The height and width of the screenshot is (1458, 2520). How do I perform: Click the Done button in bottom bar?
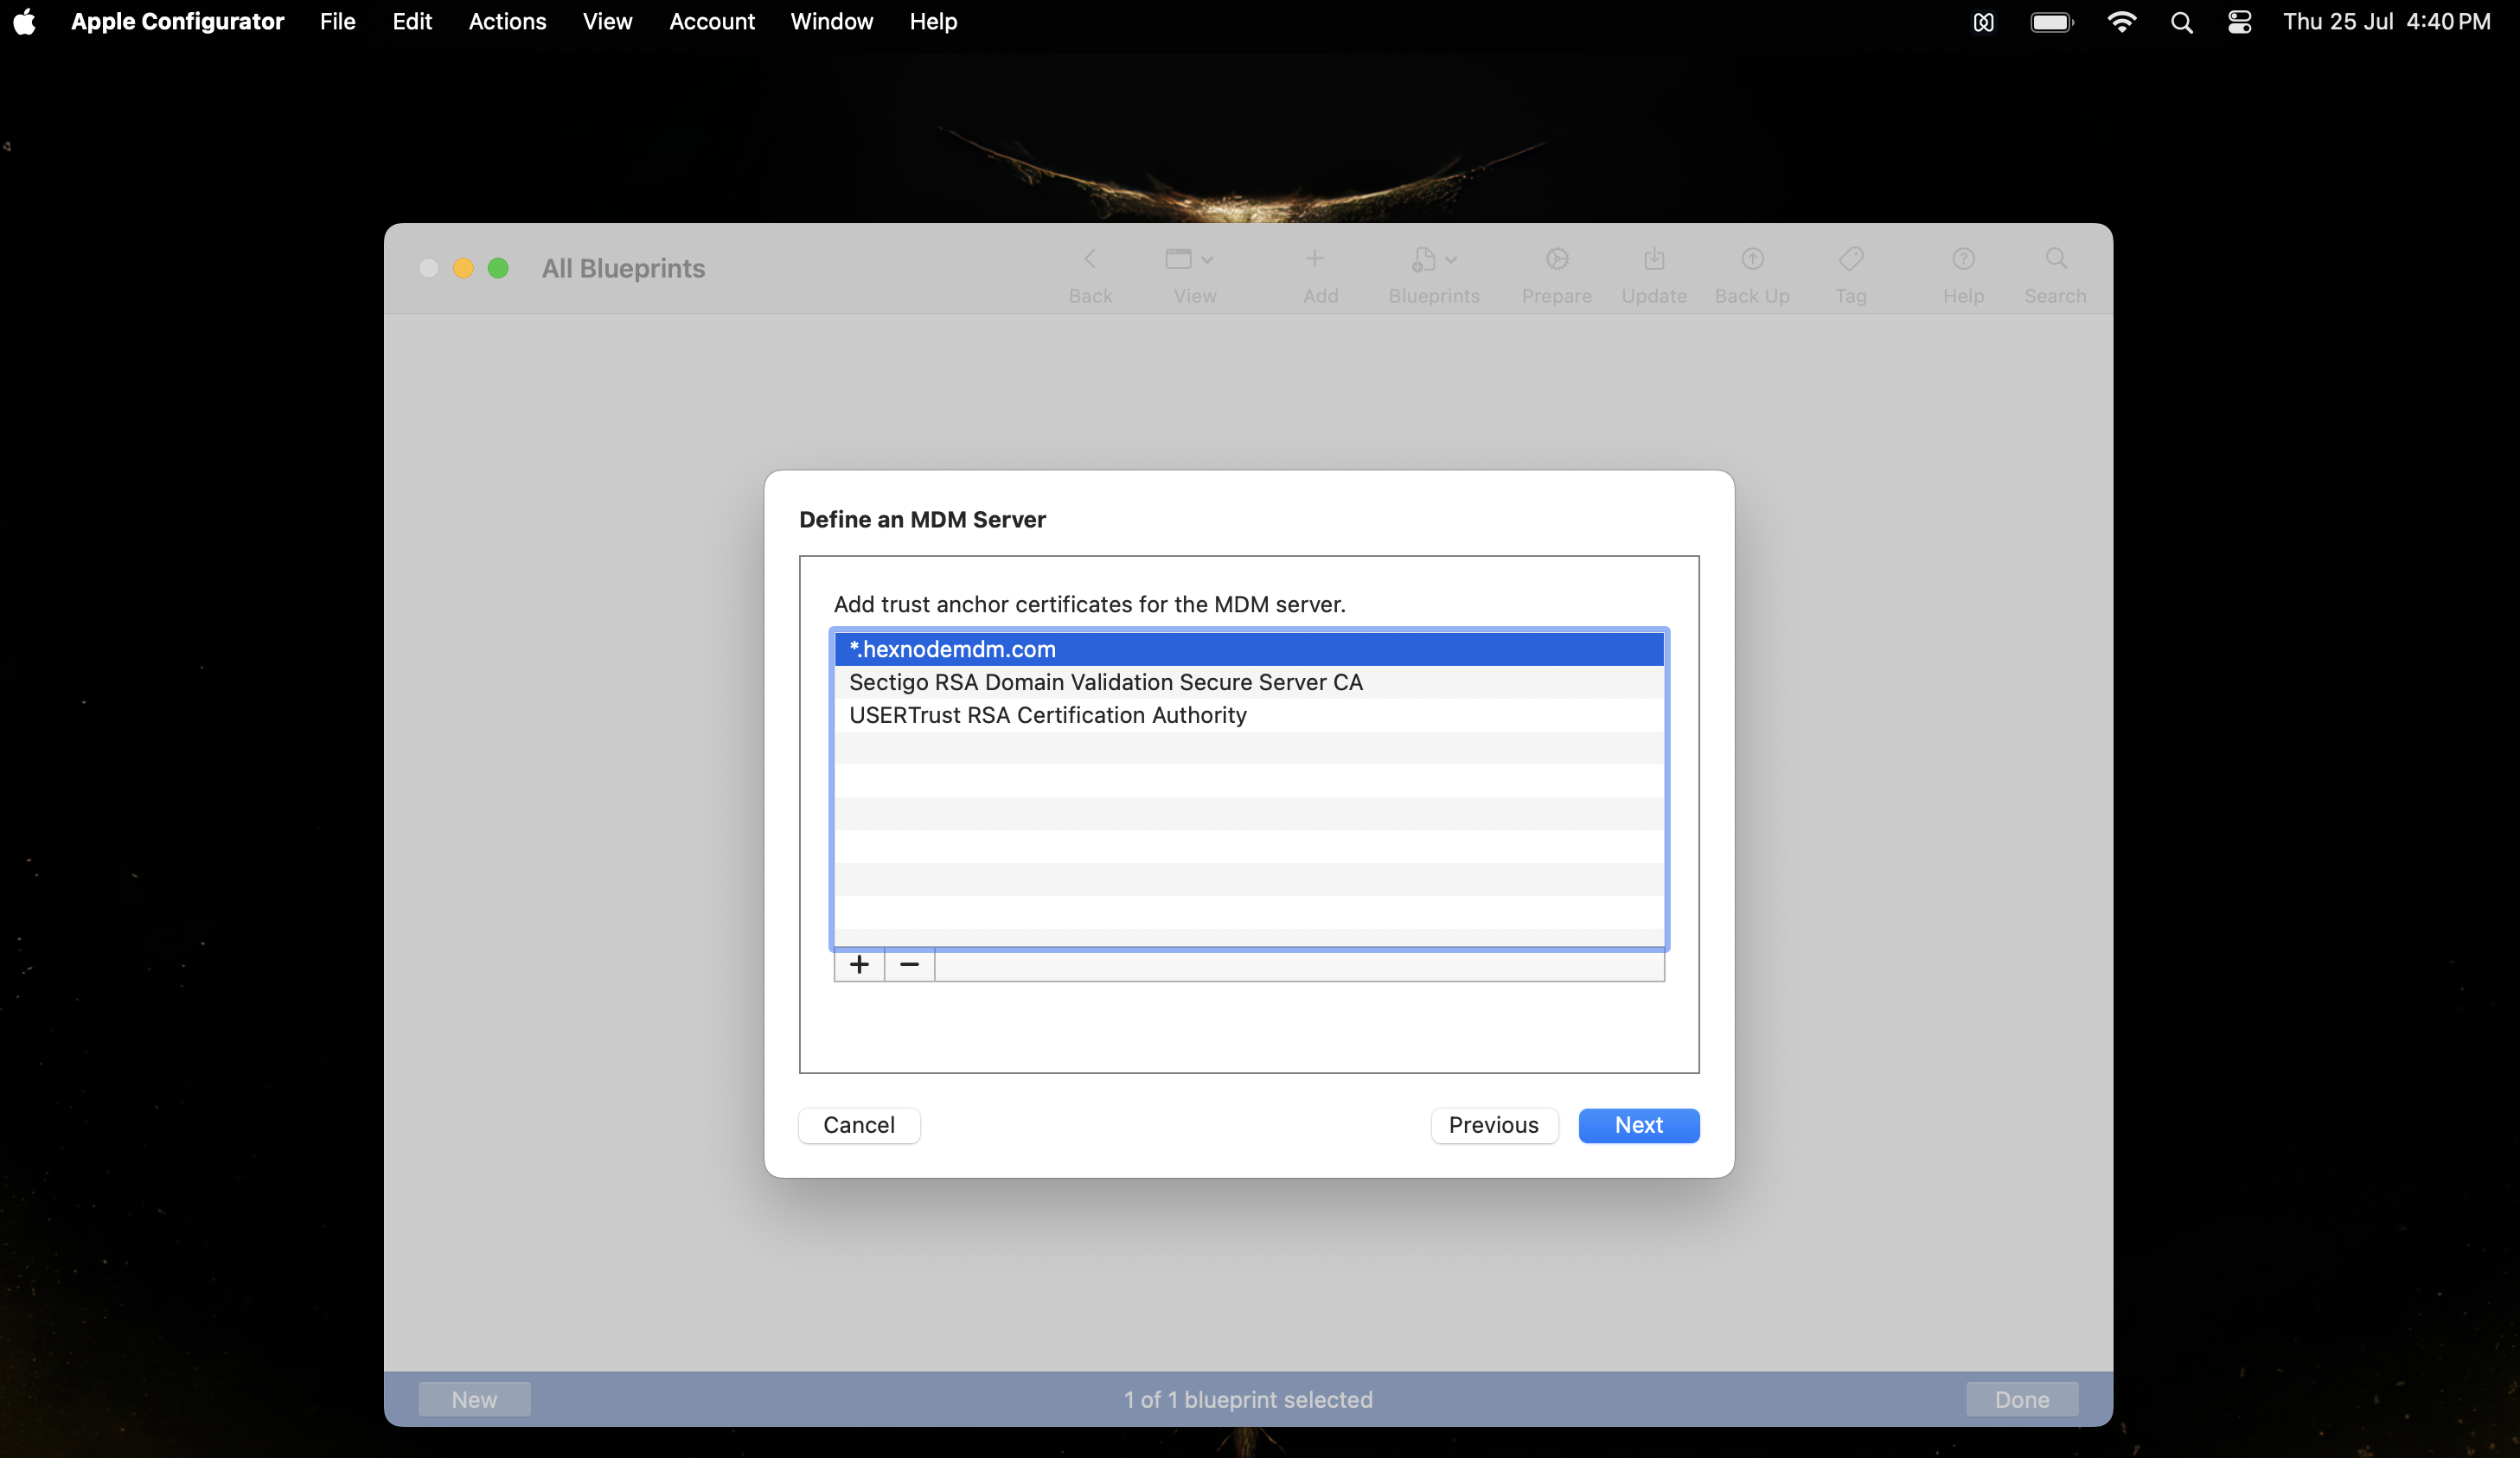(2021, 1399)
